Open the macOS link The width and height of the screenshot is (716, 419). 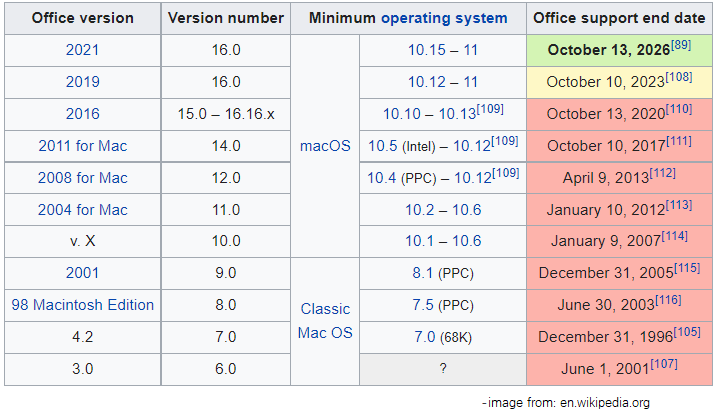coord(325,146)
